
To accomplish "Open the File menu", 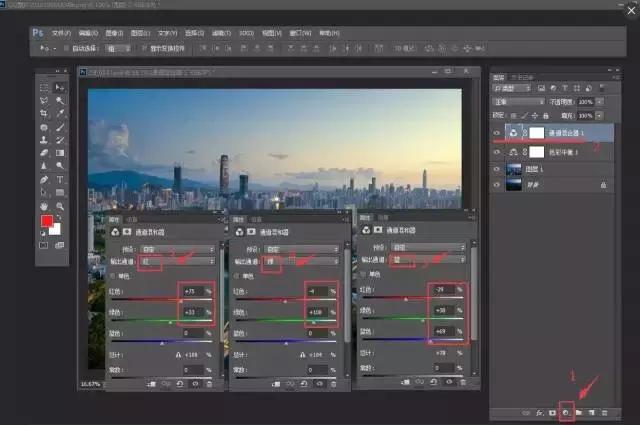I will tap(61, 31).
